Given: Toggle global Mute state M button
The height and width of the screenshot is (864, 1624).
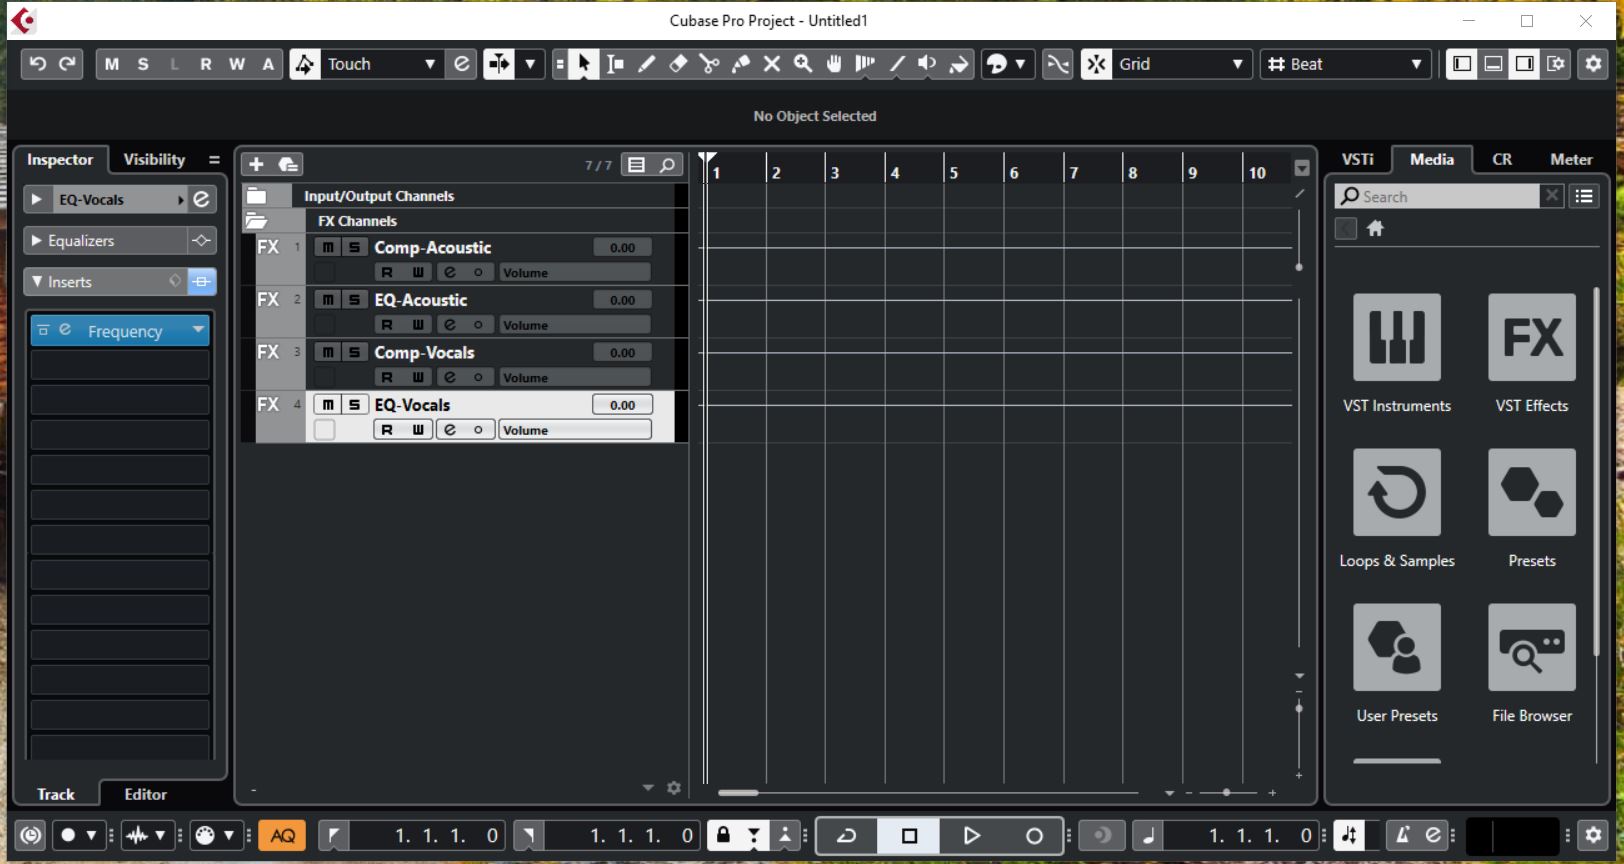Looking at the screenshot, I should point(112,64).
